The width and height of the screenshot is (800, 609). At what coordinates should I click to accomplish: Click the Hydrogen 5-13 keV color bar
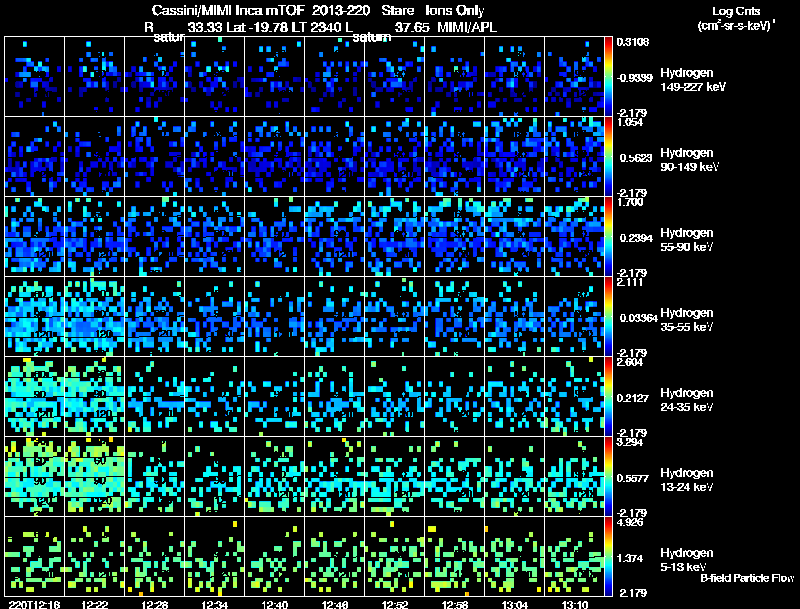point(608,556)
